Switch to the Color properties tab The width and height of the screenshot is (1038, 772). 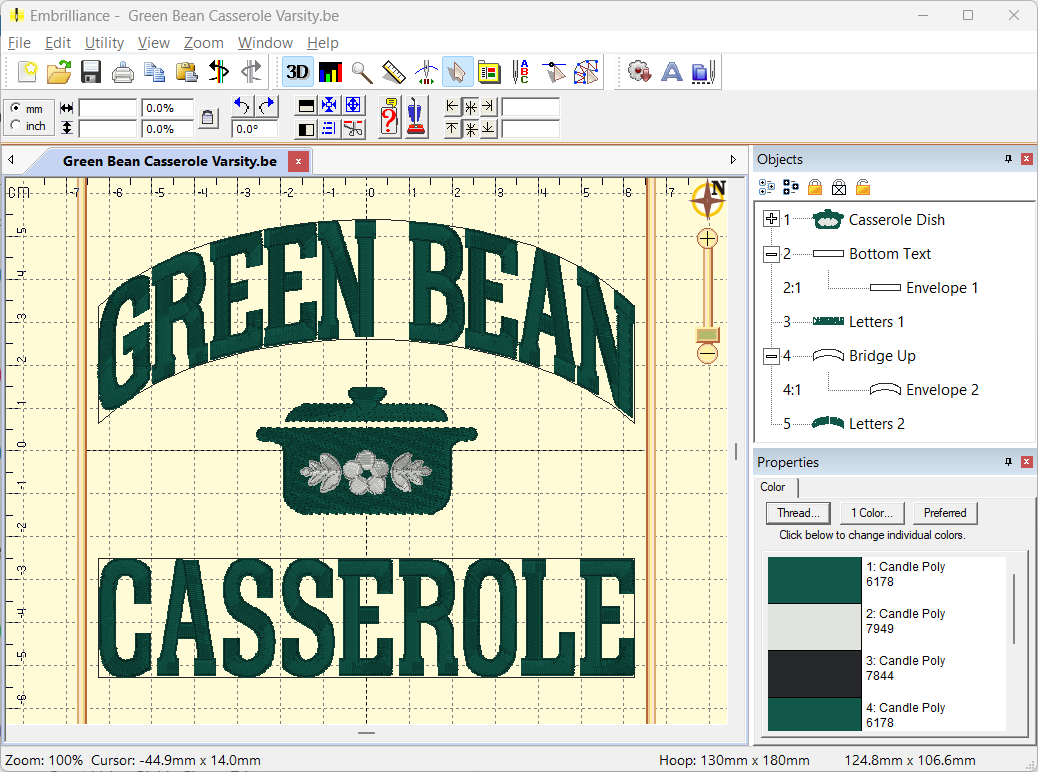point(773,487)
